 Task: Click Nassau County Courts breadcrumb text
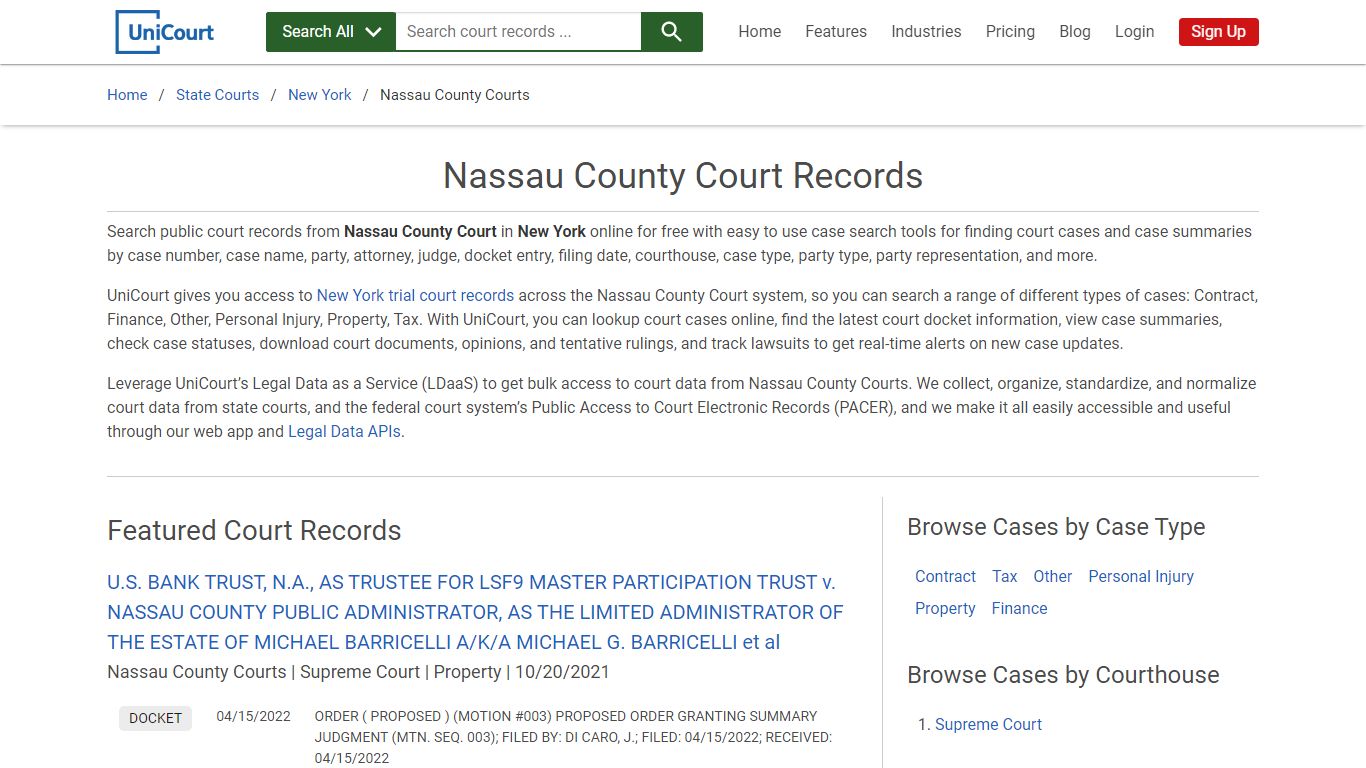pyautogui.click(x=455, y=95)
